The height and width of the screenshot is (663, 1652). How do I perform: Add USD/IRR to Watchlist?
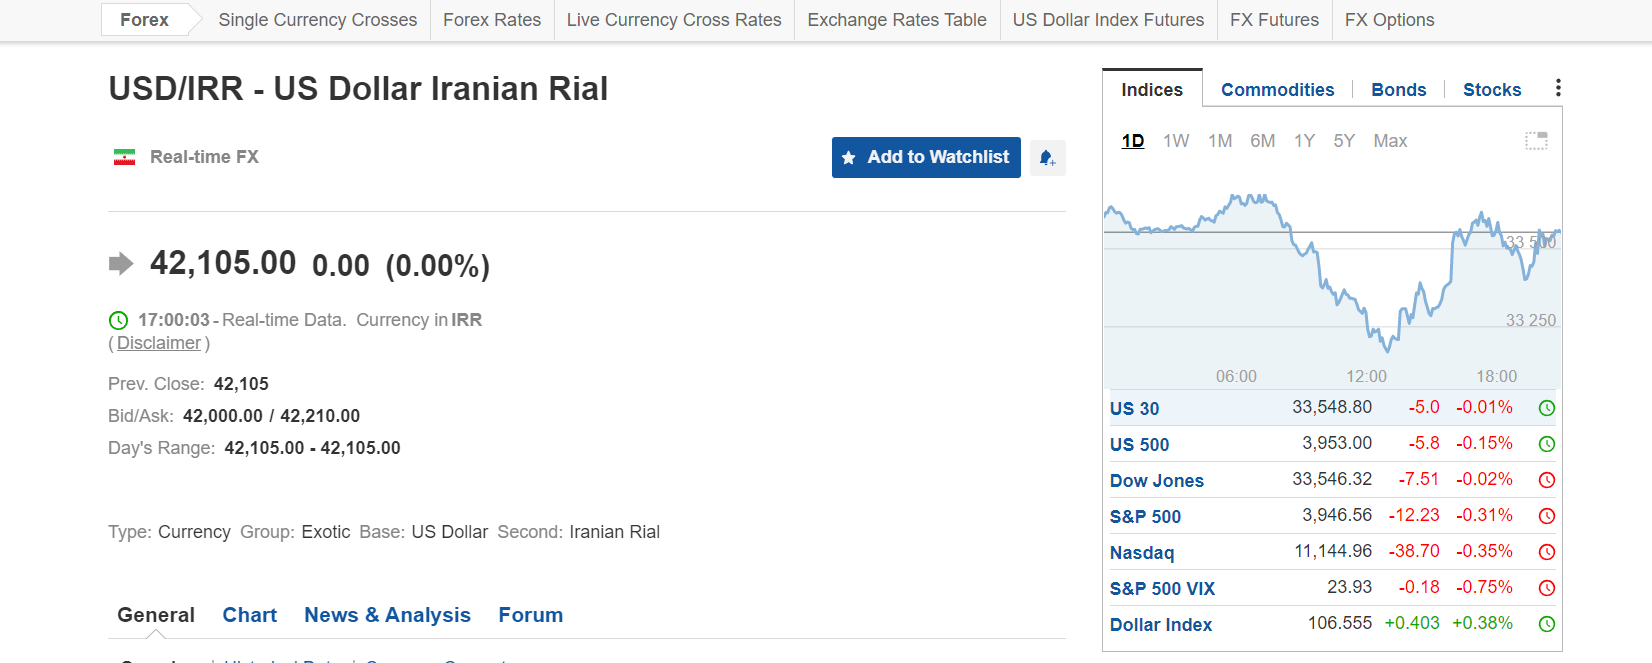pos(926,157)
